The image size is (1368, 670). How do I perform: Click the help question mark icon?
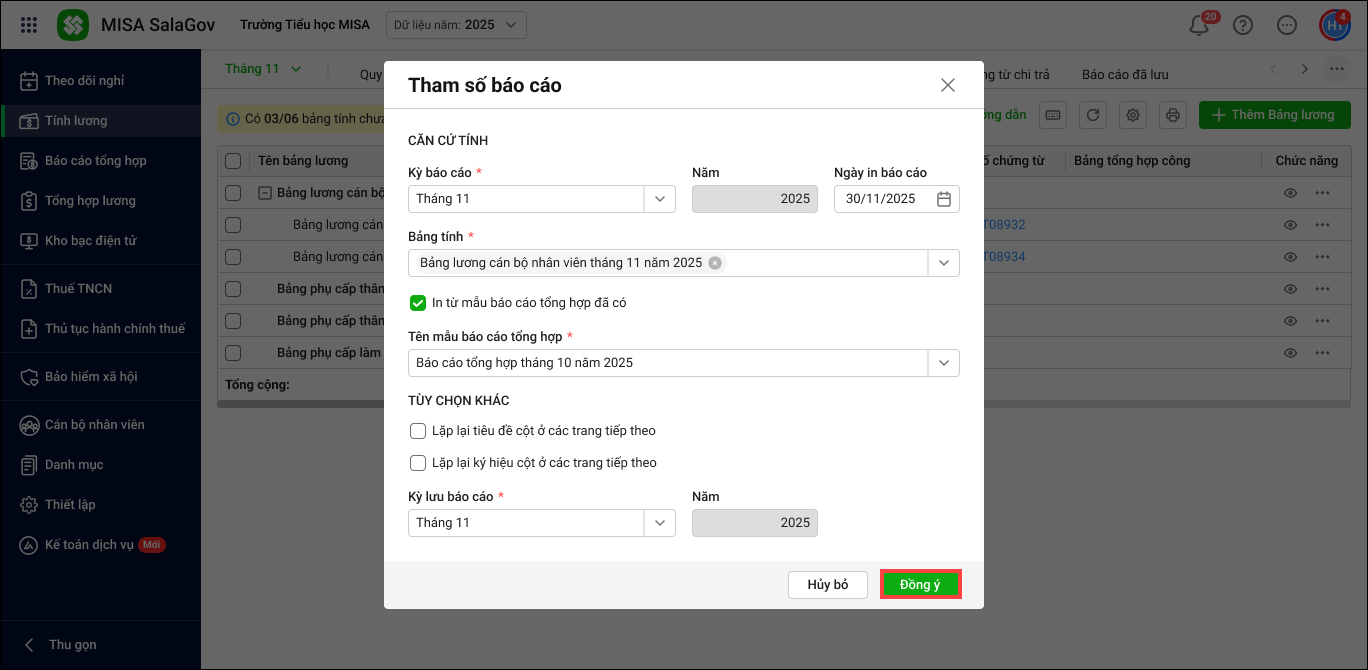click(1243, 26)
